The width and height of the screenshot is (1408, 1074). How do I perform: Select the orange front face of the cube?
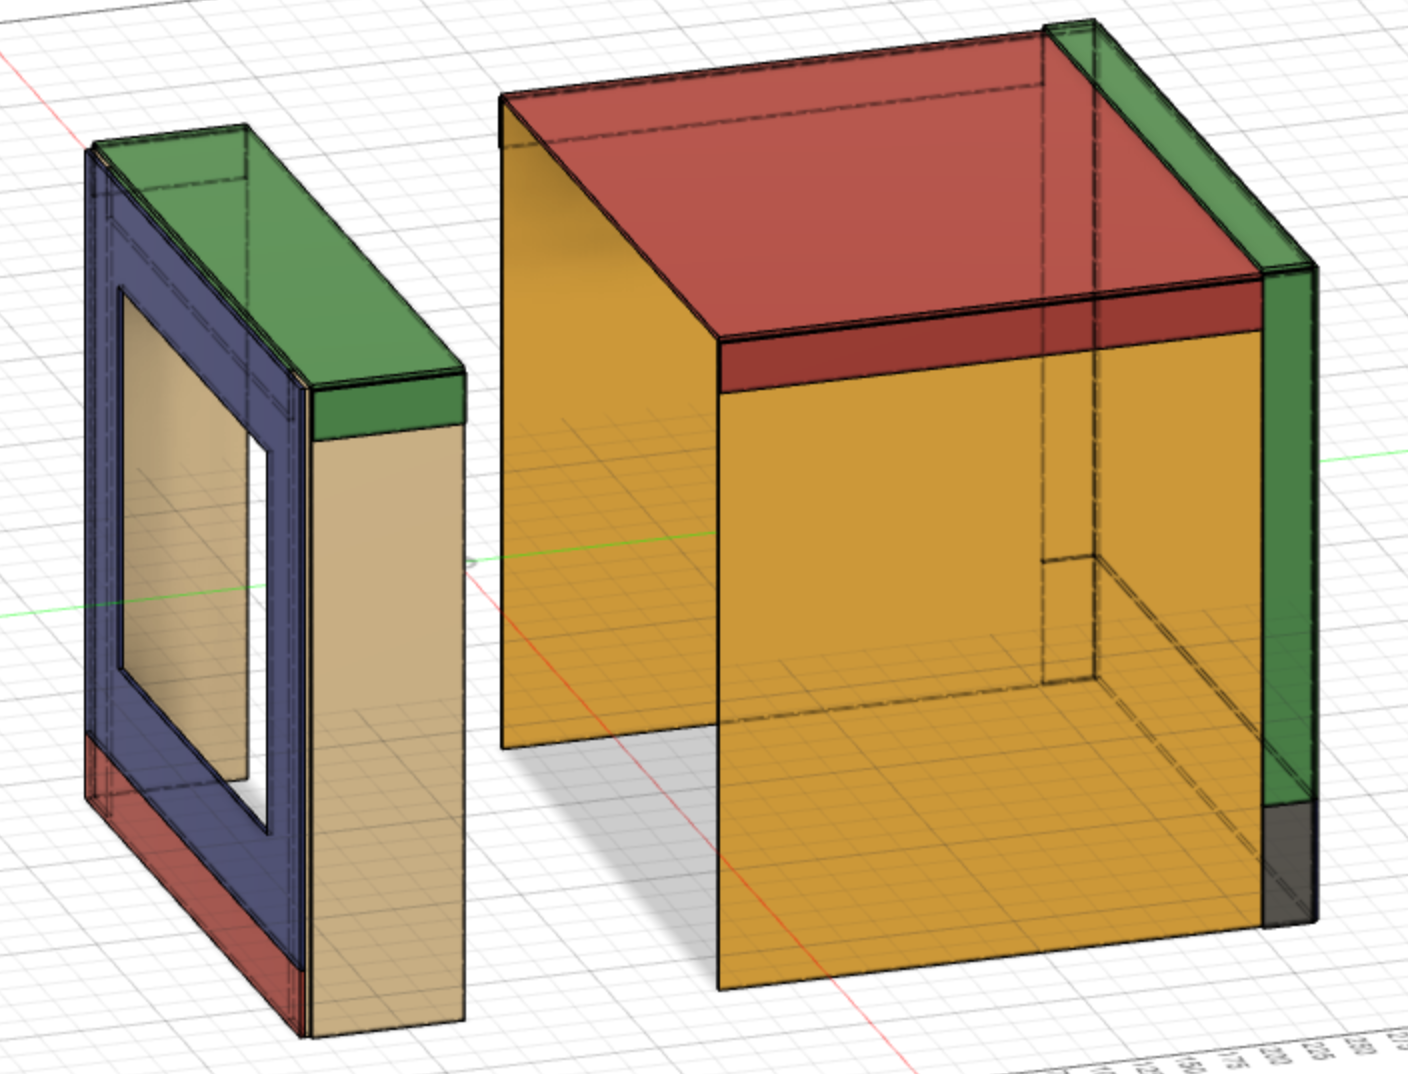coord(990,660)
